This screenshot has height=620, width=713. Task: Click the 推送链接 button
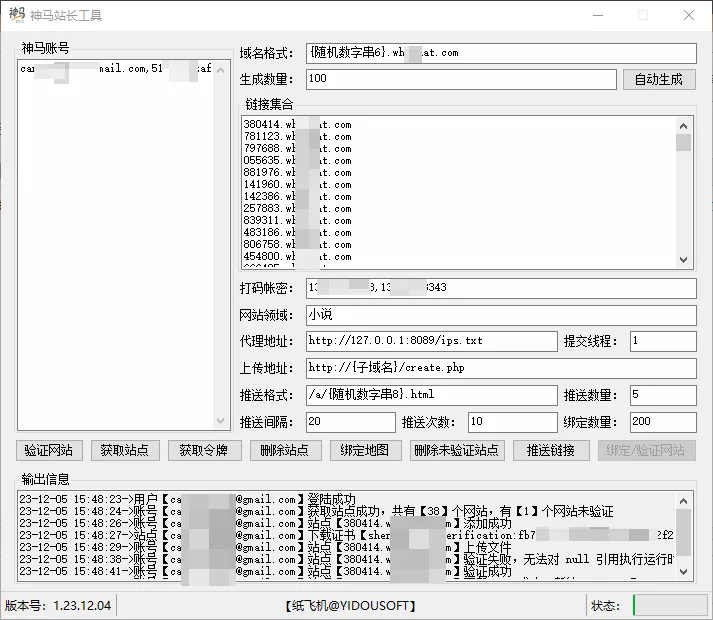(x=551, y=450)
